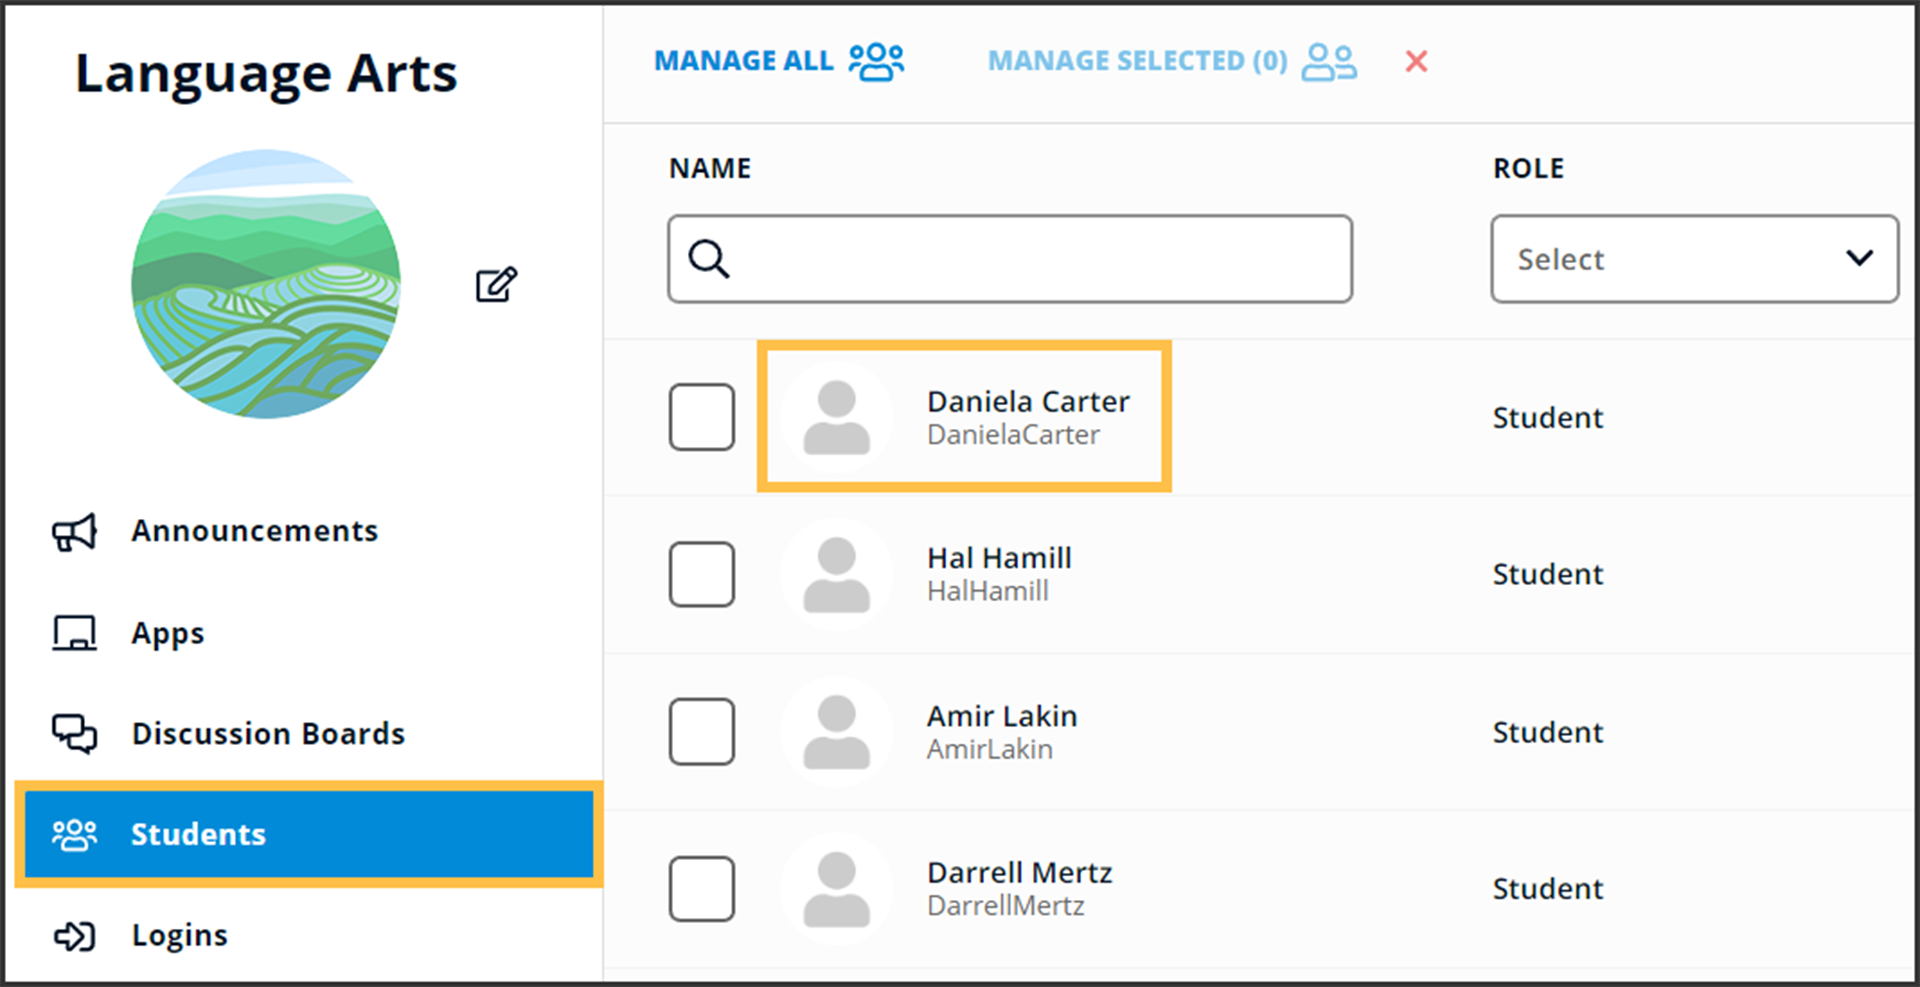Viewport: 1920px width, 987px height.
Task: Click the Students group icon
Action: coord(75,835)
